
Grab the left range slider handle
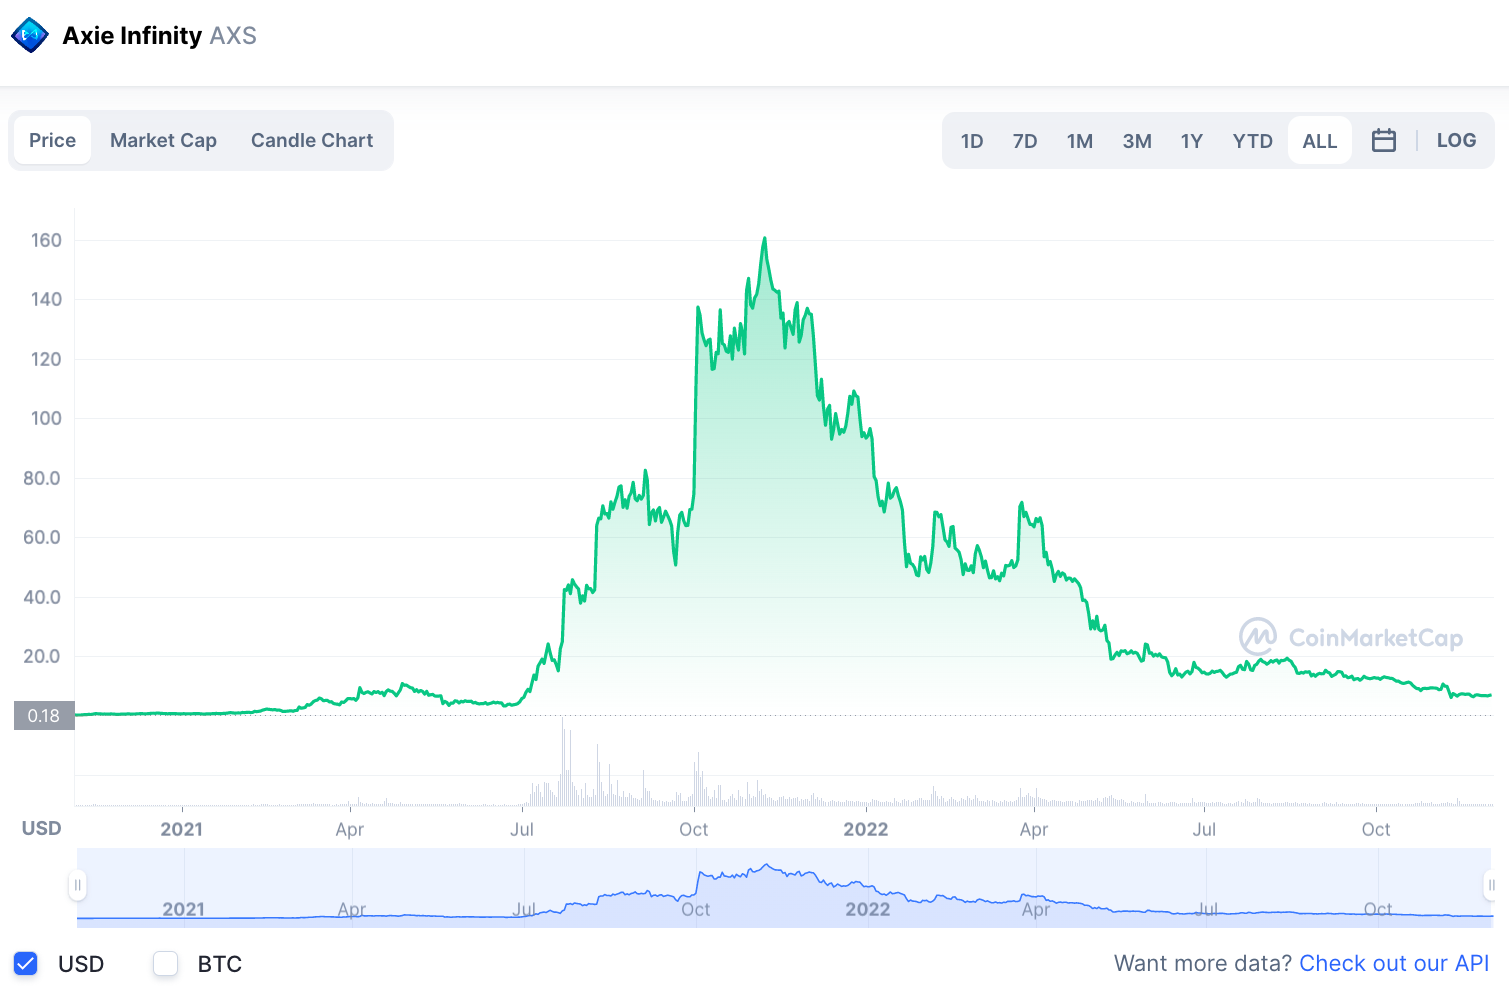coord(77,885)
